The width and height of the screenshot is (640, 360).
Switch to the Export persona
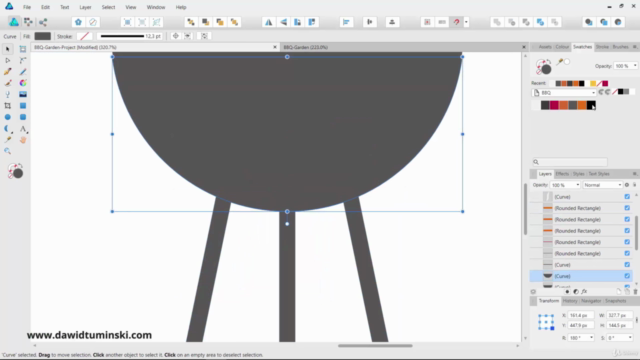click(x=43, y=22)
